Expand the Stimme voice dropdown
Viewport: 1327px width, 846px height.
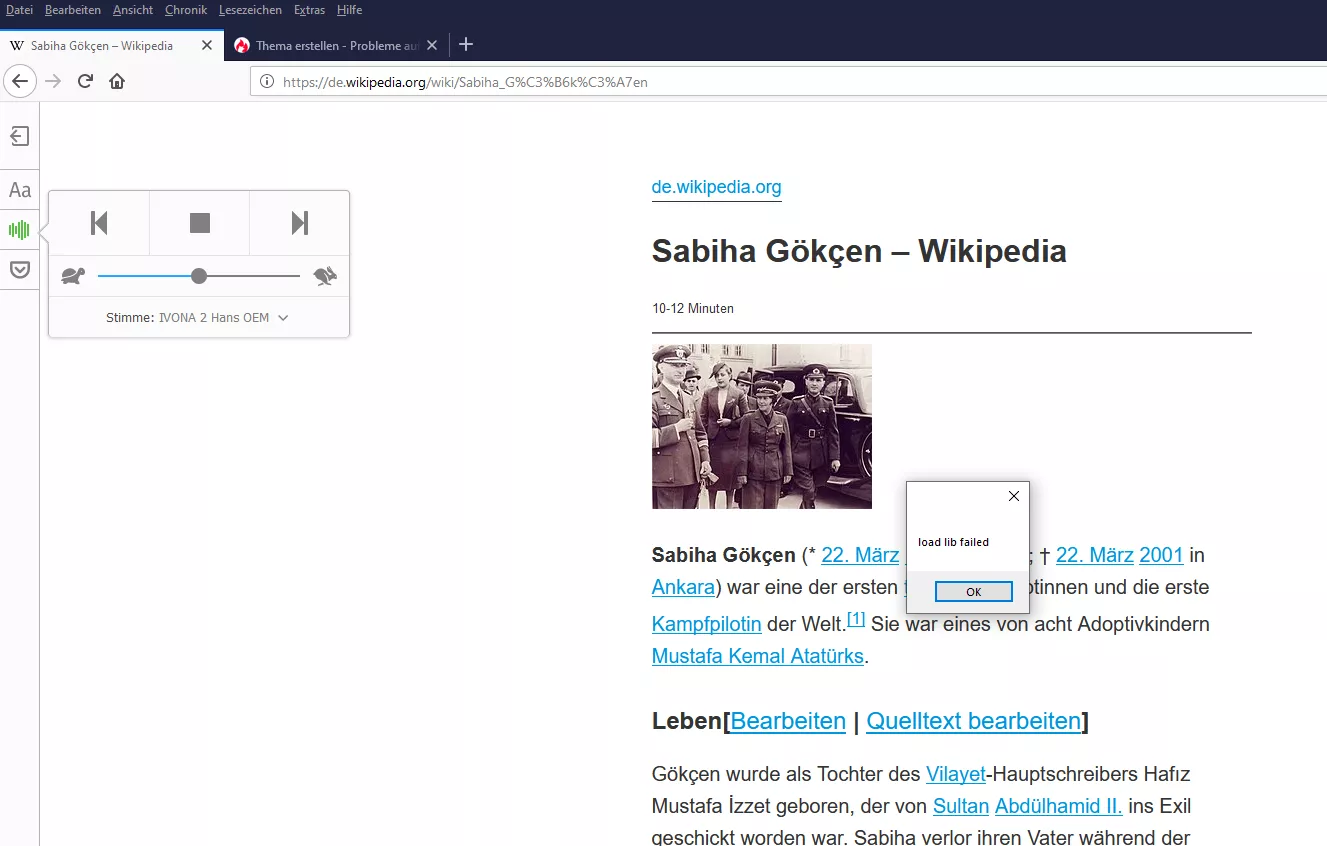(x=198, y=318)
